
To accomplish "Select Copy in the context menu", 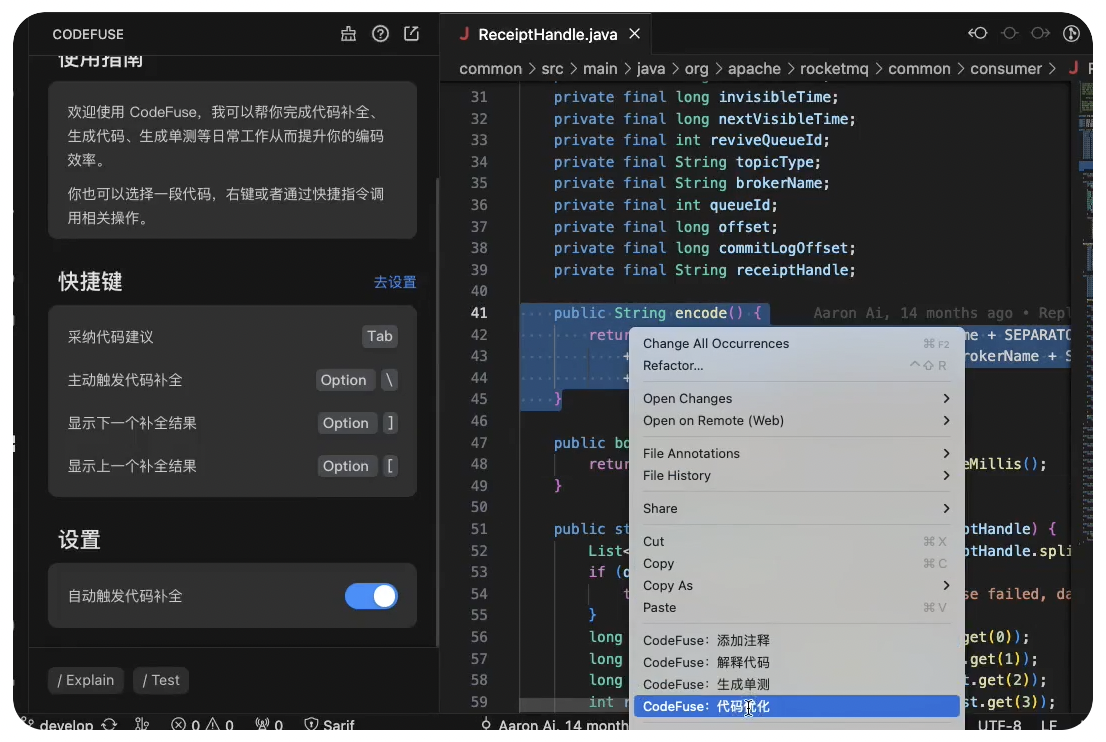I will (796, 564).
